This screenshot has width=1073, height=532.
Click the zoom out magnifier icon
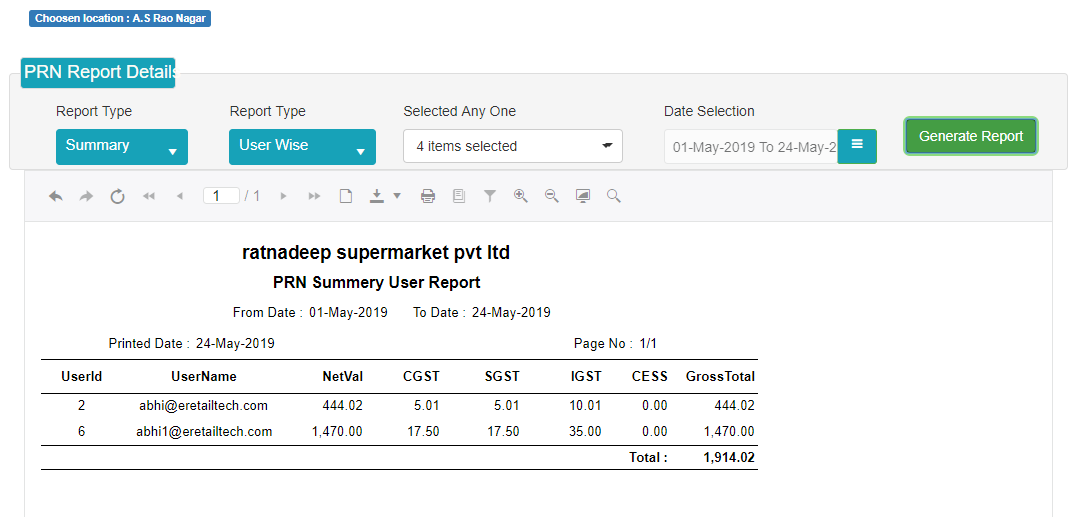coord(552,196)
